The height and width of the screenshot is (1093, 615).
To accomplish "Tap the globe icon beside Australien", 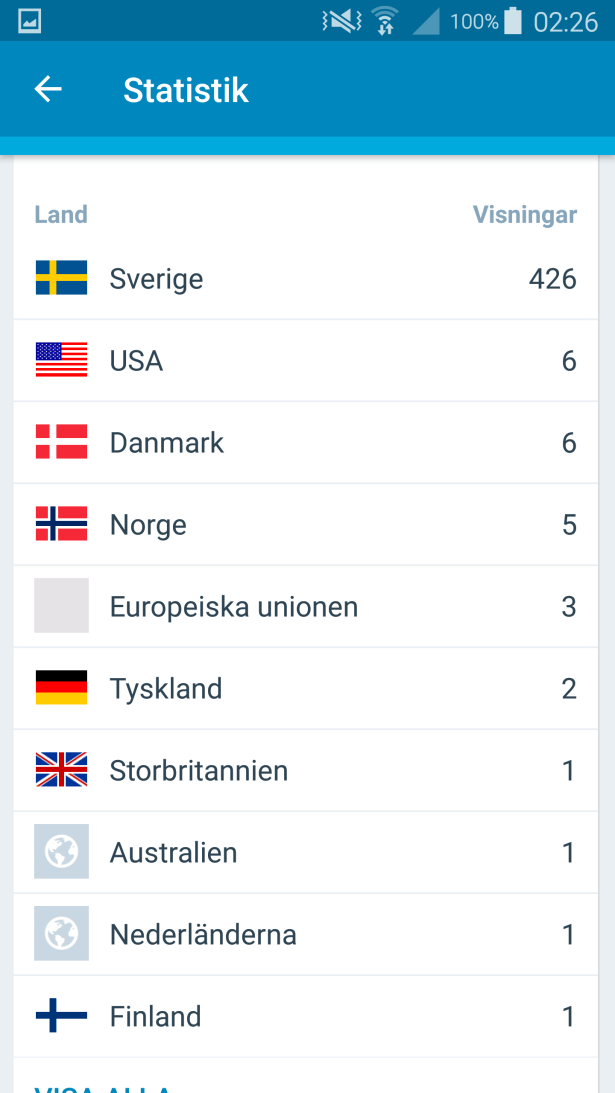I will point(61,852).
